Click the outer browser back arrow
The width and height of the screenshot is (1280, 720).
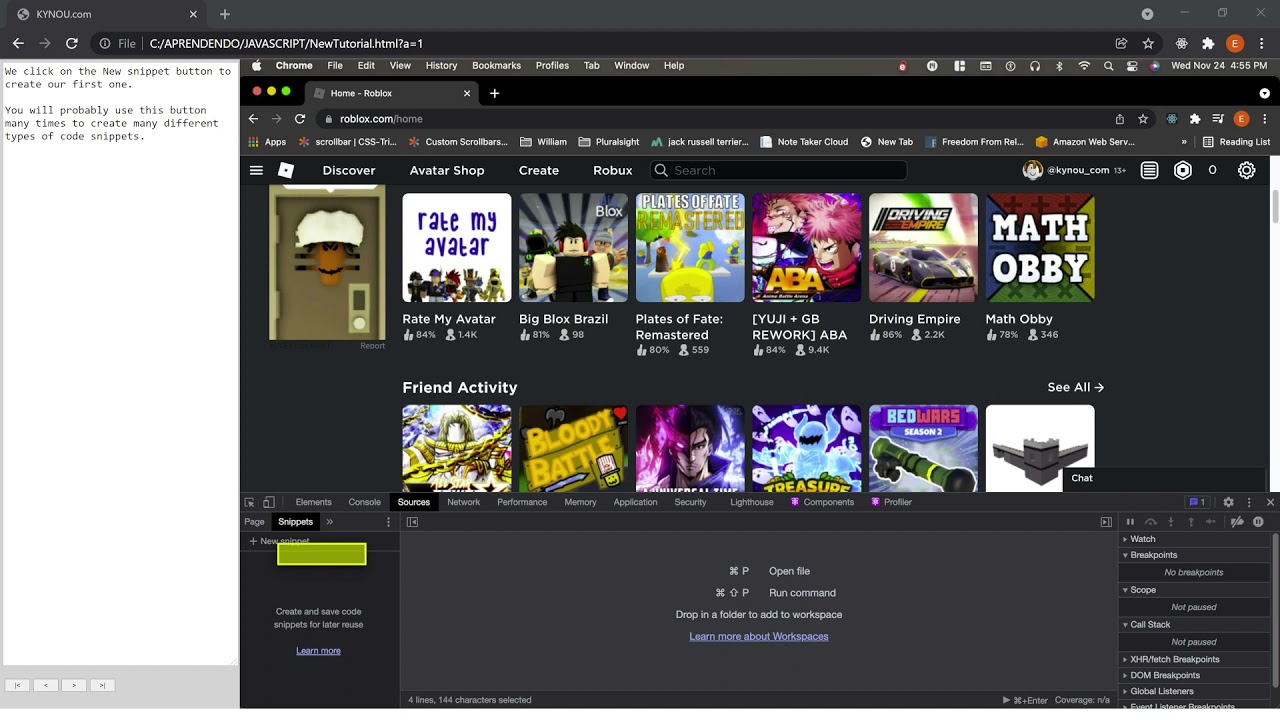pos(18,43)
